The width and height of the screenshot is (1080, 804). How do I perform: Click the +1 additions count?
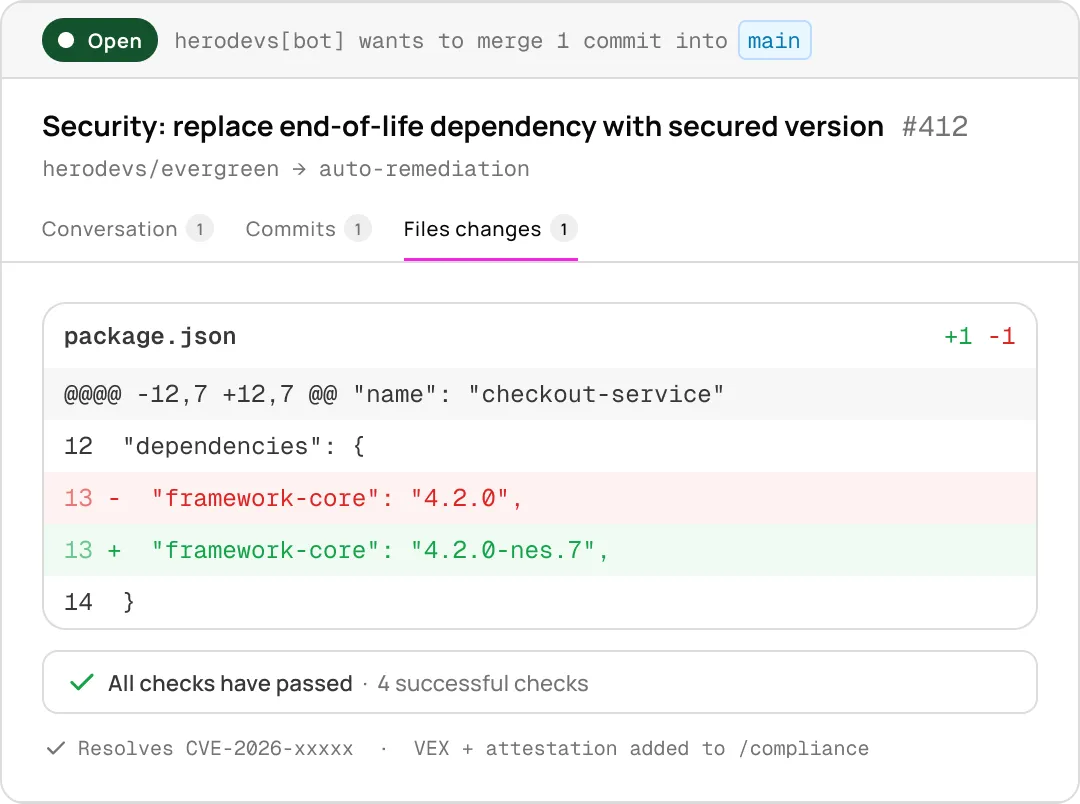click(x=958, y=336)
